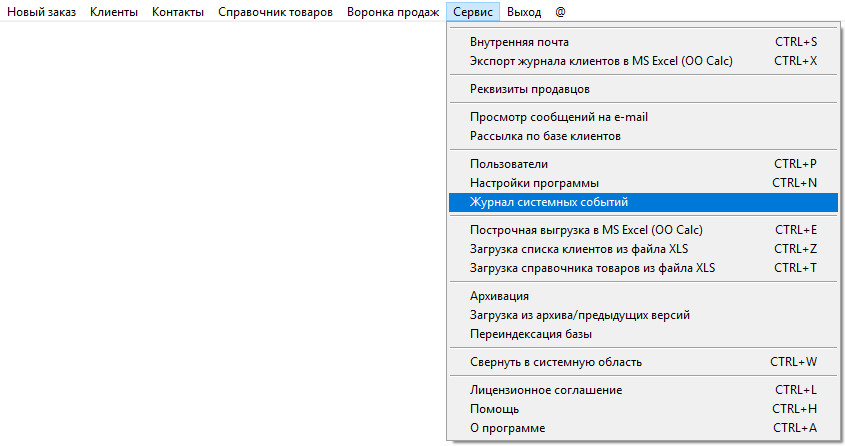Choose Свернуть в системную область
Viewport: 845px width, 446px height.
coord(555,362)
